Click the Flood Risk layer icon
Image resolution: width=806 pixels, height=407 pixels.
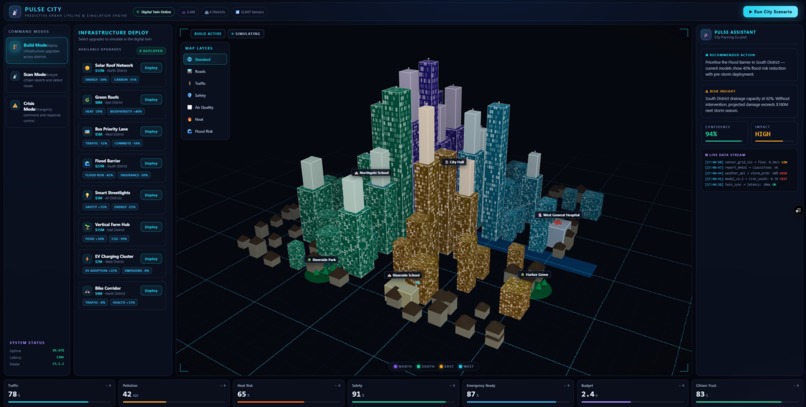point(190,131)
